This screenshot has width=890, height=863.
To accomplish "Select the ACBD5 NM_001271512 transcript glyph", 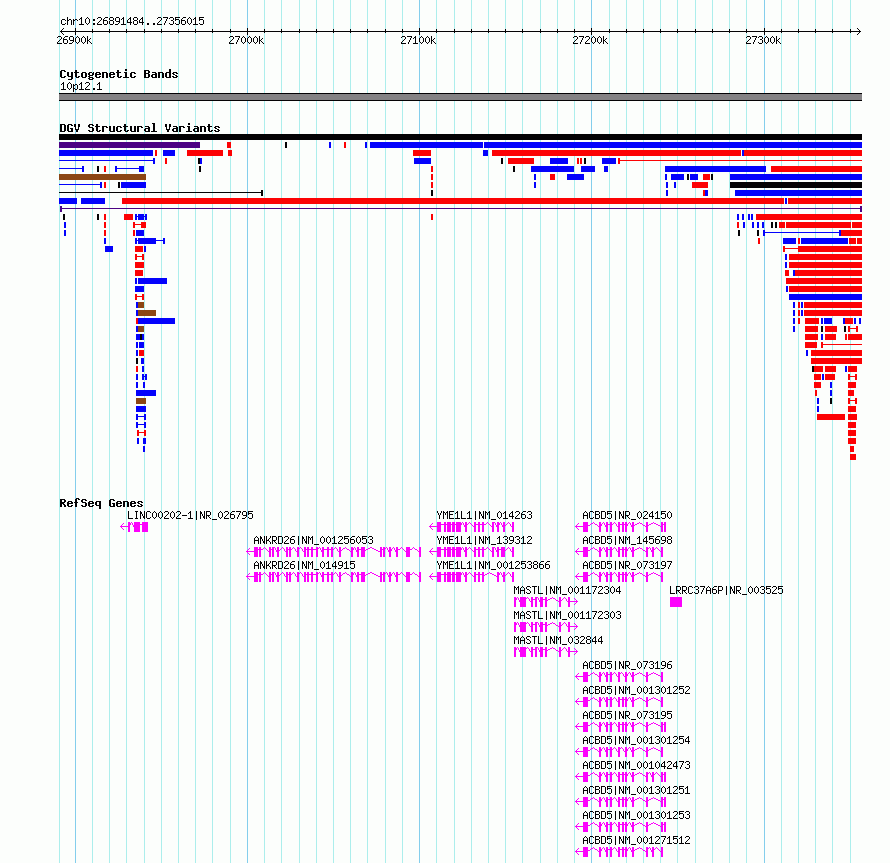I will [619, 852].
